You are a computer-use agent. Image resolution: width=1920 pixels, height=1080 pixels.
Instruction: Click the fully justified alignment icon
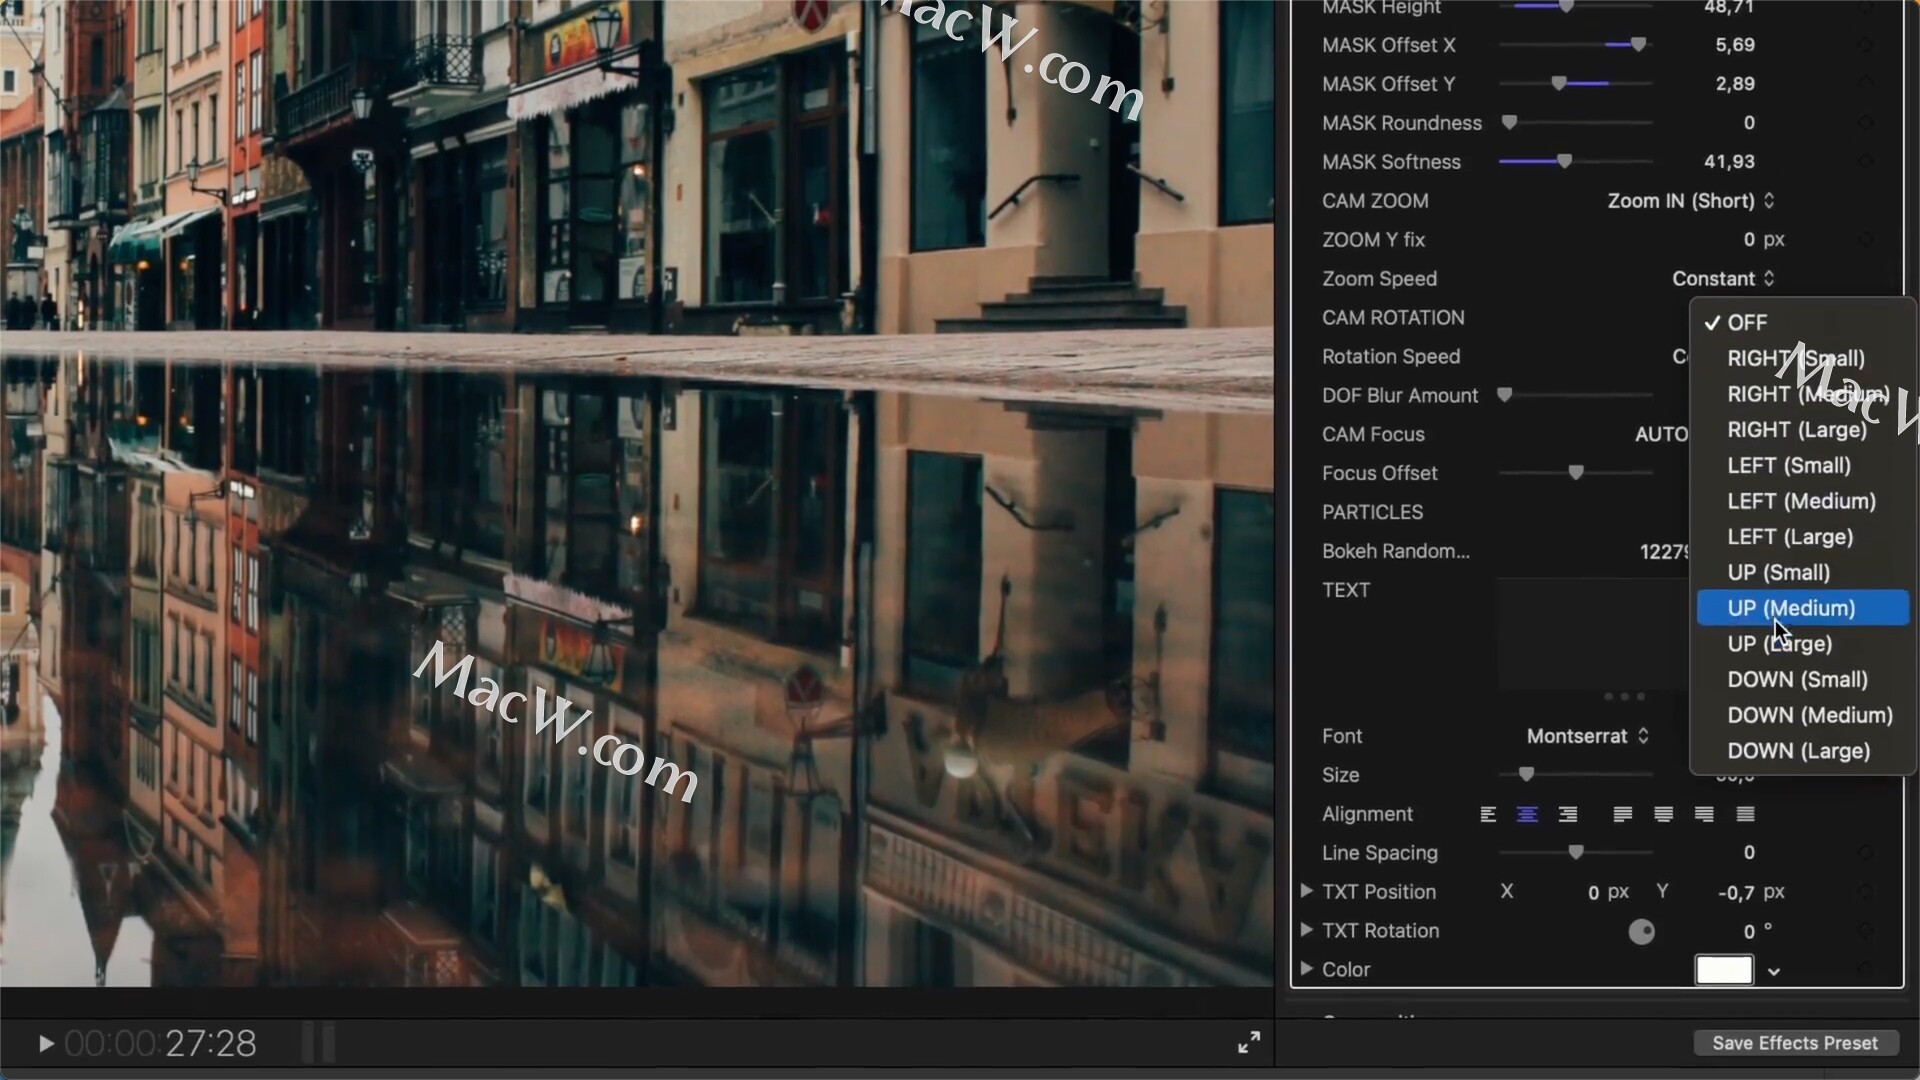pyautogui.click(x=1743, y=814)
